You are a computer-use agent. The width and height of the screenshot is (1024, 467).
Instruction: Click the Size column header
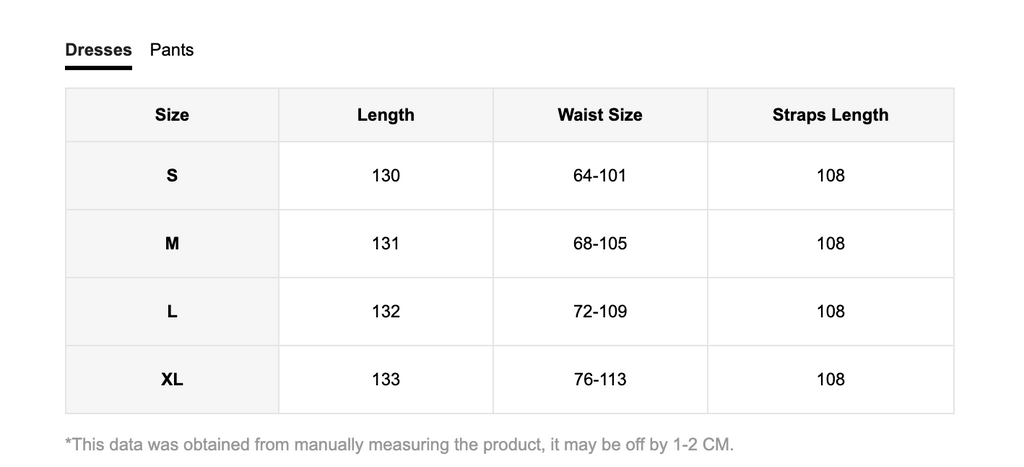click(172, 115)
